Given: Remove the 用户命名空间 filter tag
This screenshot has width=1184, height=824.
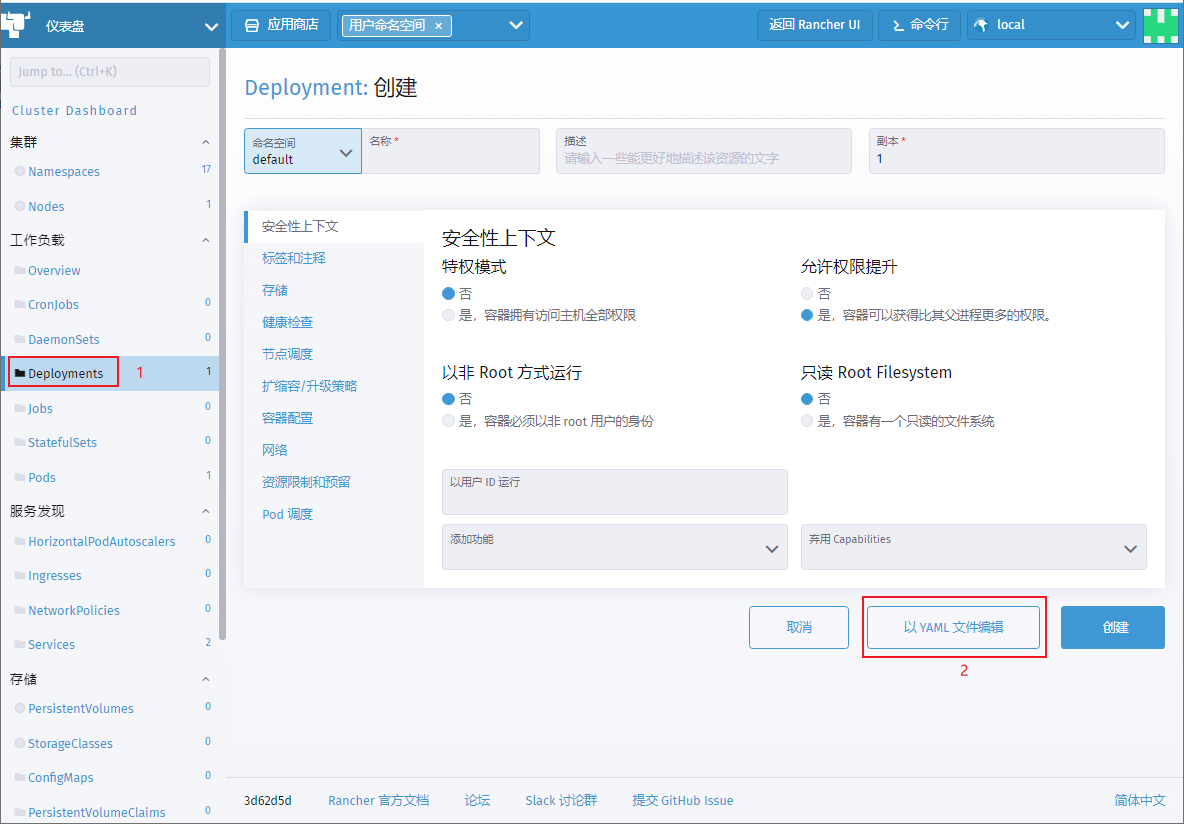Looking at the screenshot, I should click(439, 26).
